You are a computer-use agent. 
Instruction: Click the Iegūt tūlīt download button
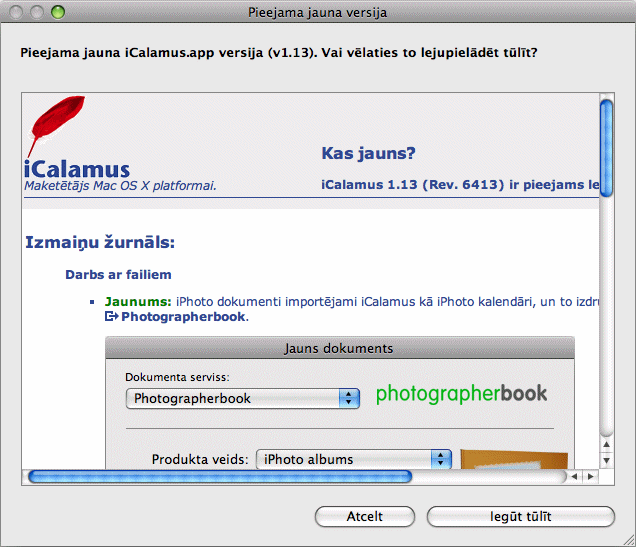[521, 516]
